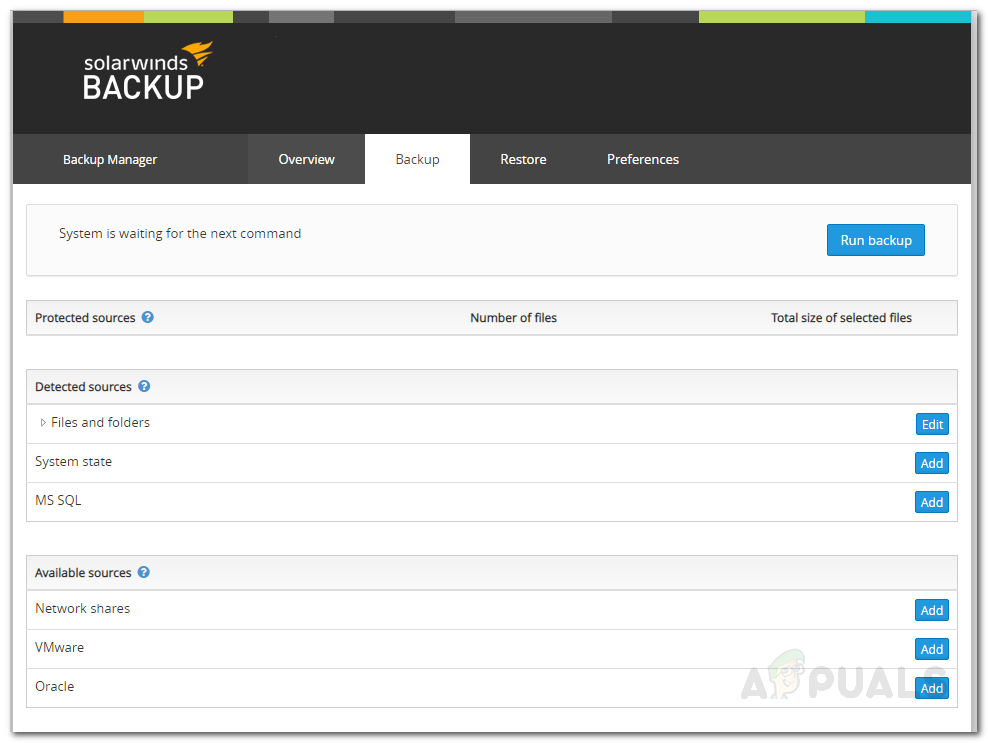The height and width of the screenshot is (743, 988).
Task: Add System state as a source
Action: (x=932, y=463)
